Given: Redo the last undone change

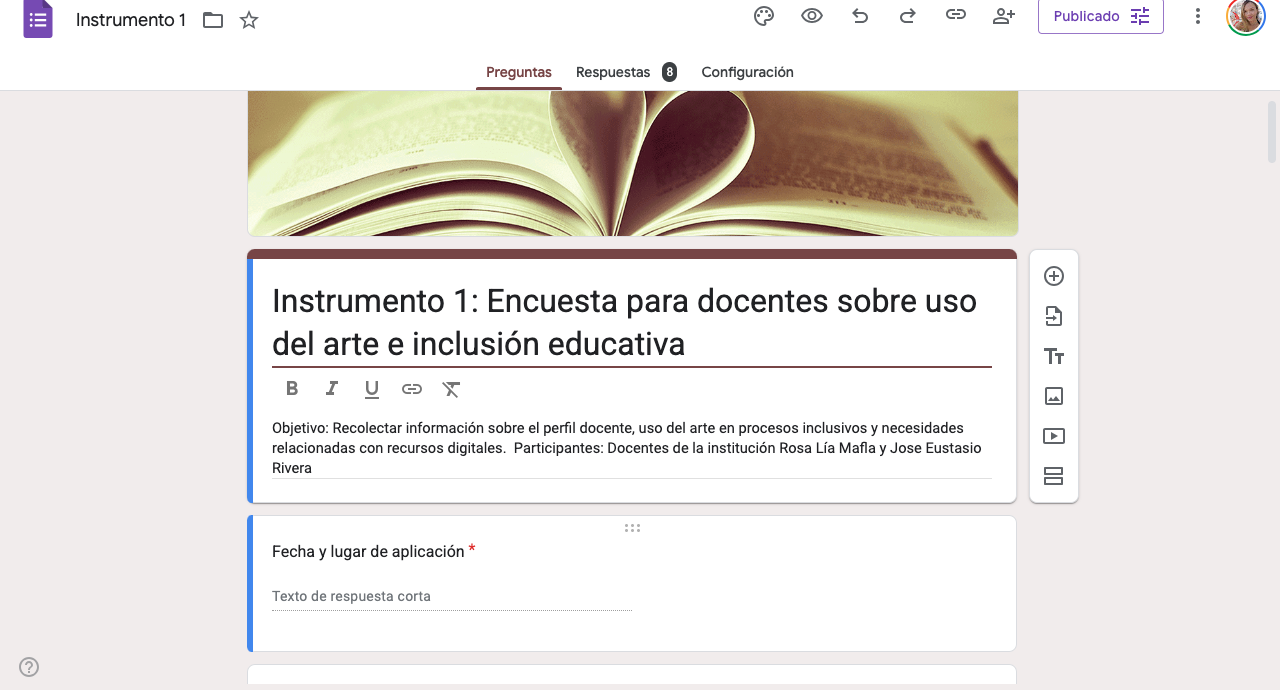Looking at the screenshot, I should pos(908,16).
